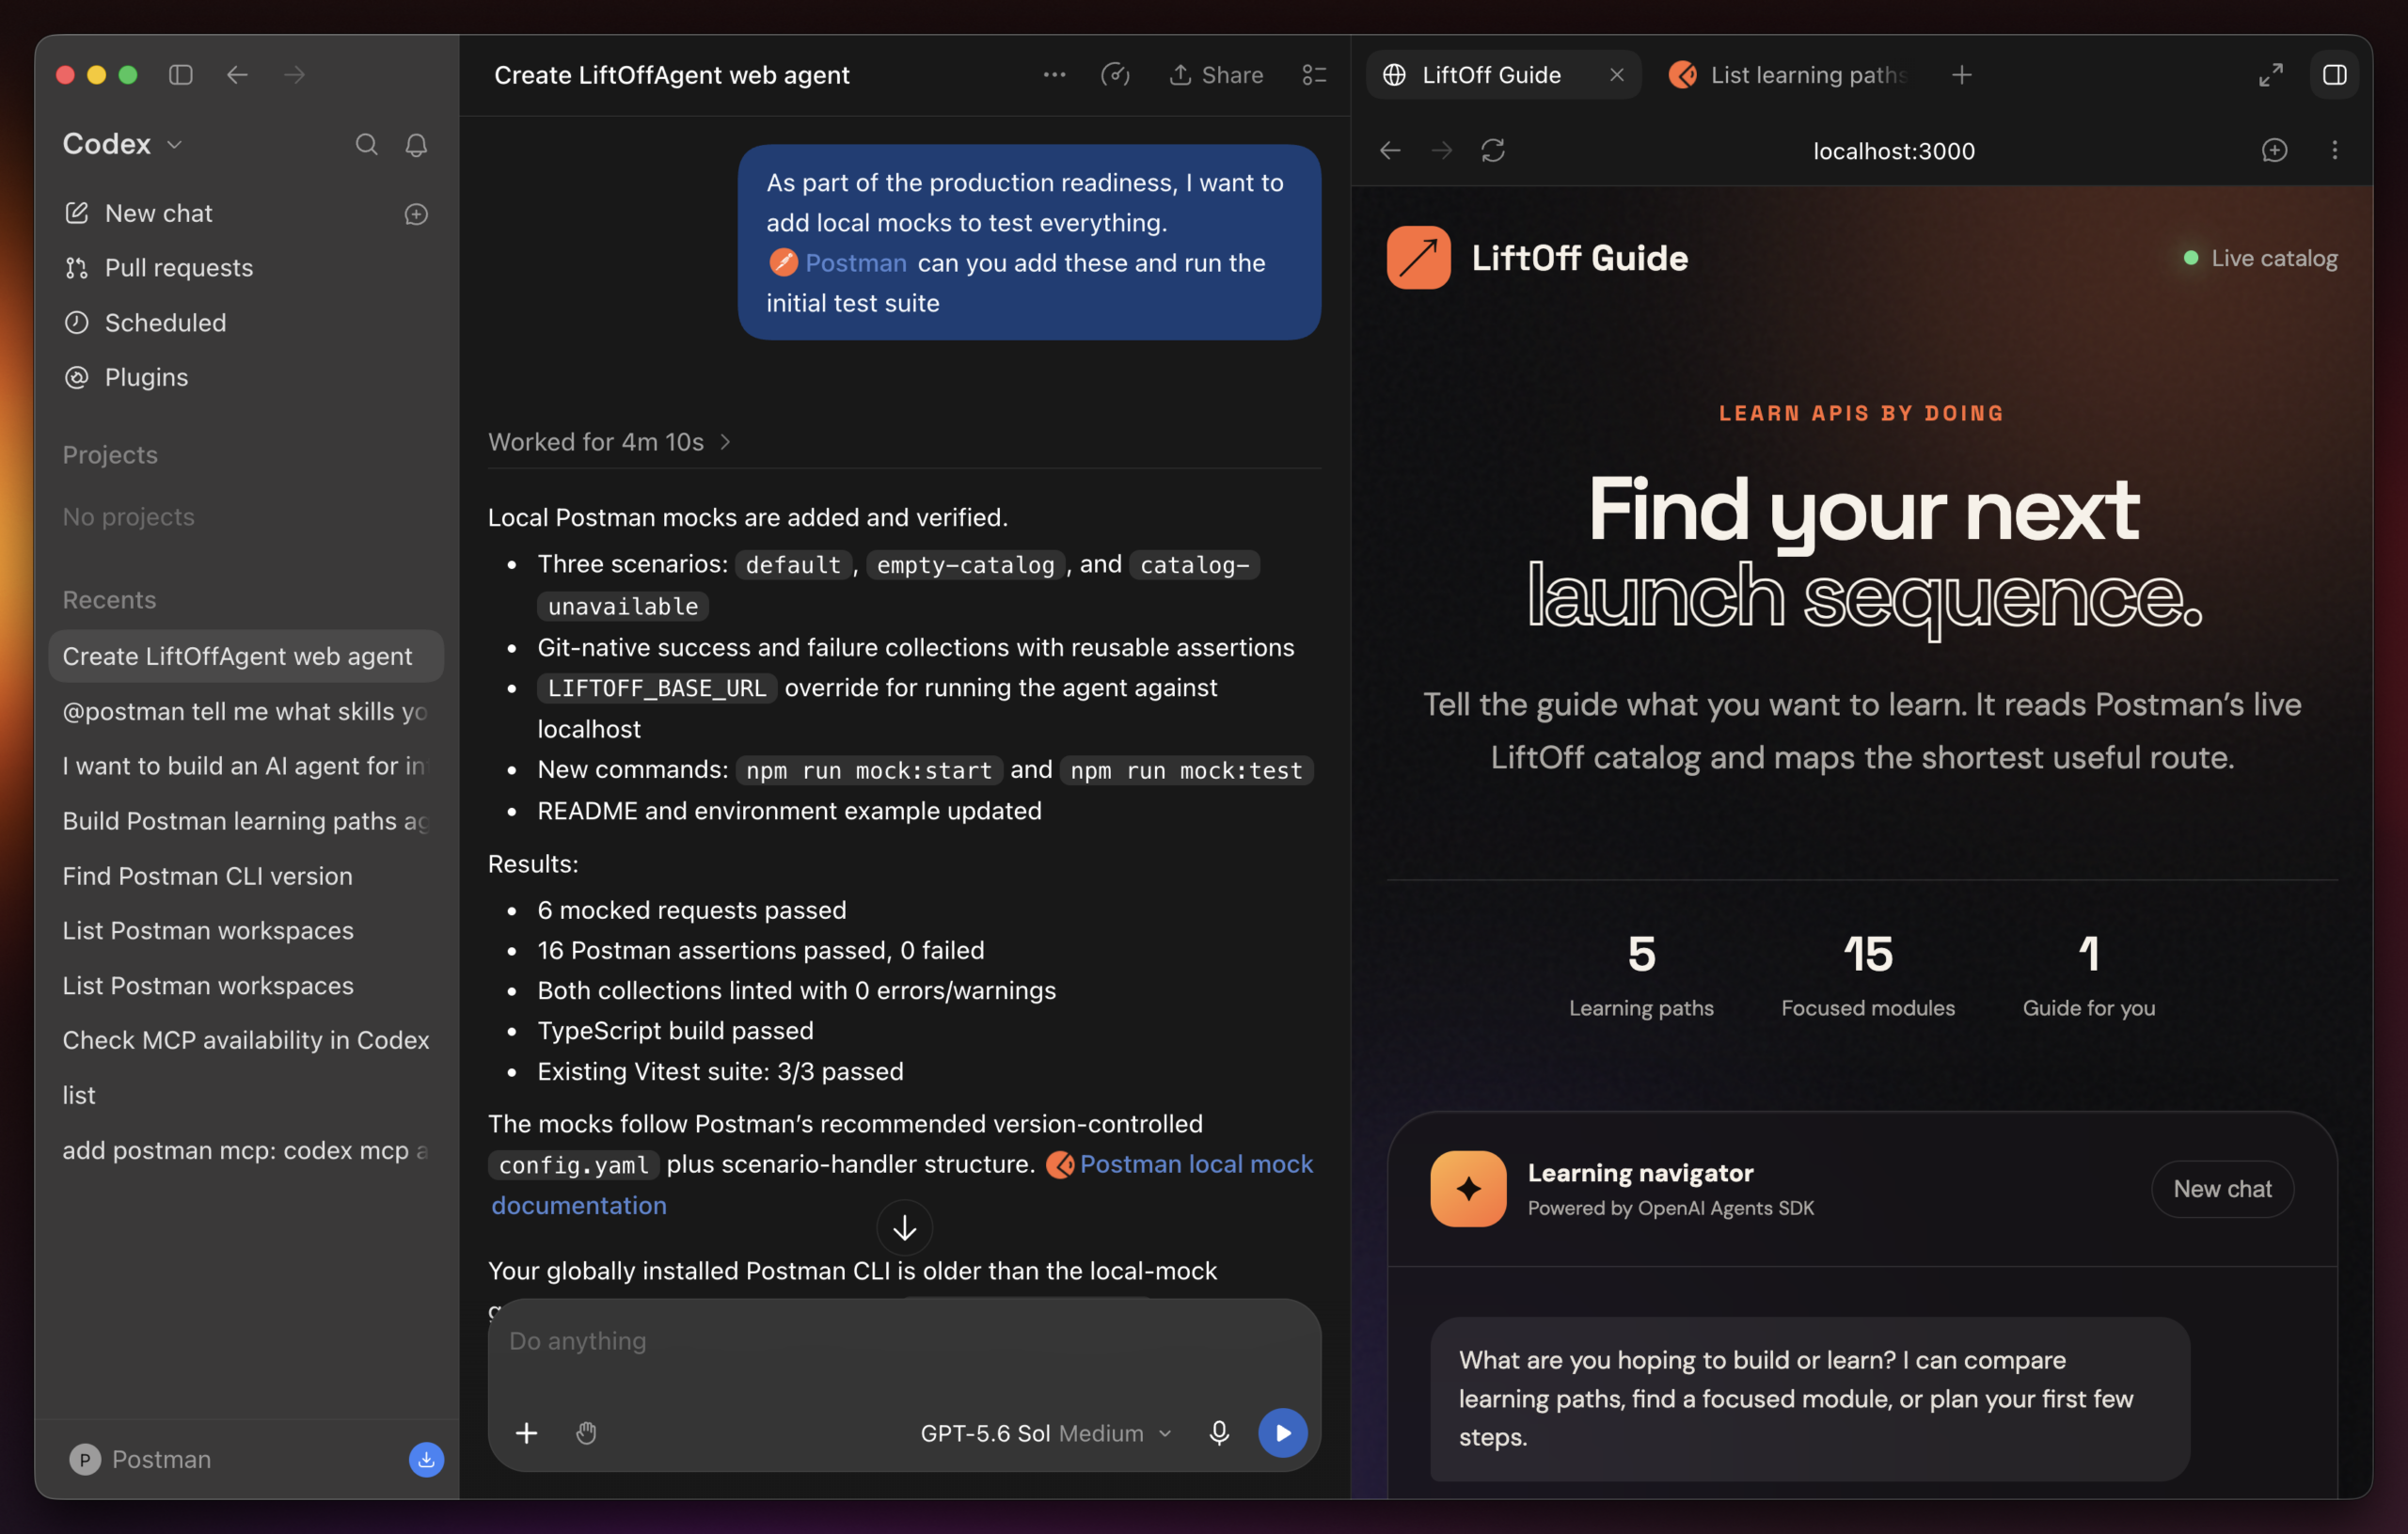Open a new browser tab
This screenshot has width=2408, height=1534.
click(1962, 75)
